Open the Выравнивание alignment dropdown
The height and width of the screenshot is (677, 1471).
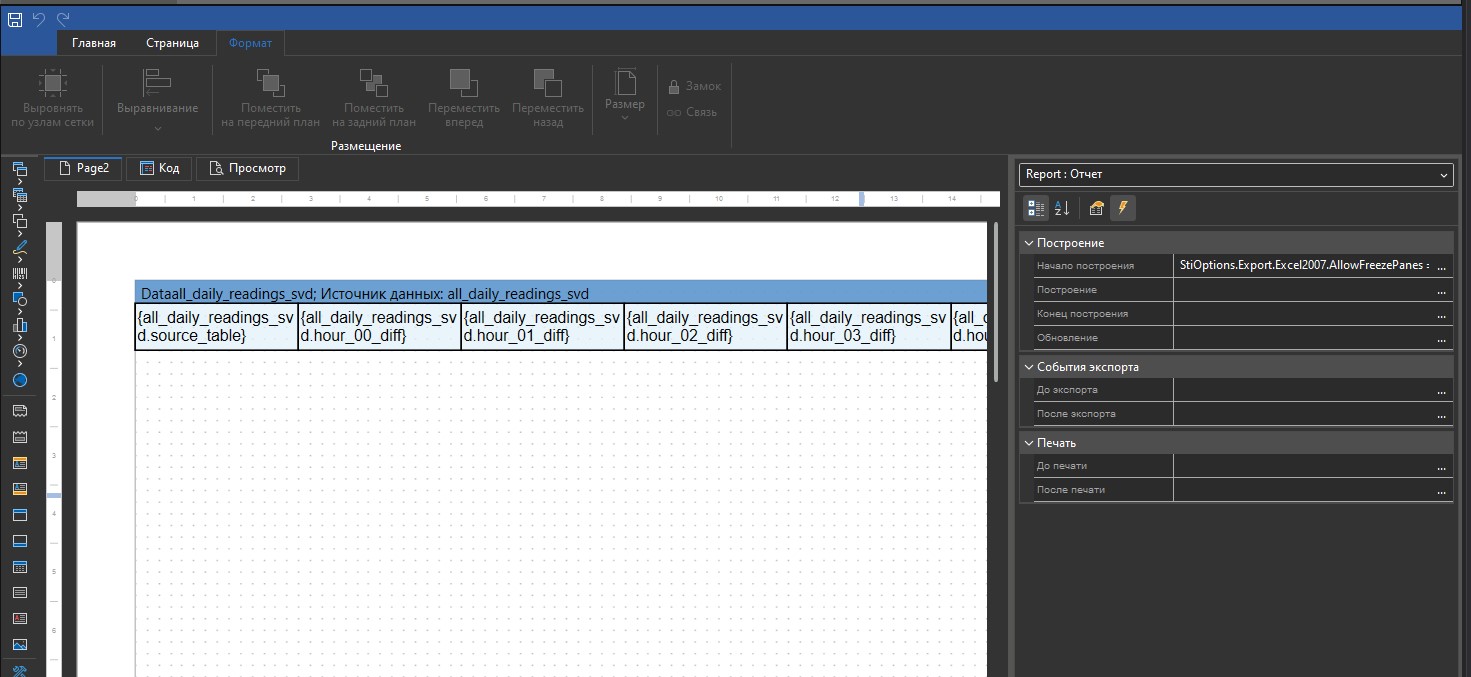coord(157,99)
